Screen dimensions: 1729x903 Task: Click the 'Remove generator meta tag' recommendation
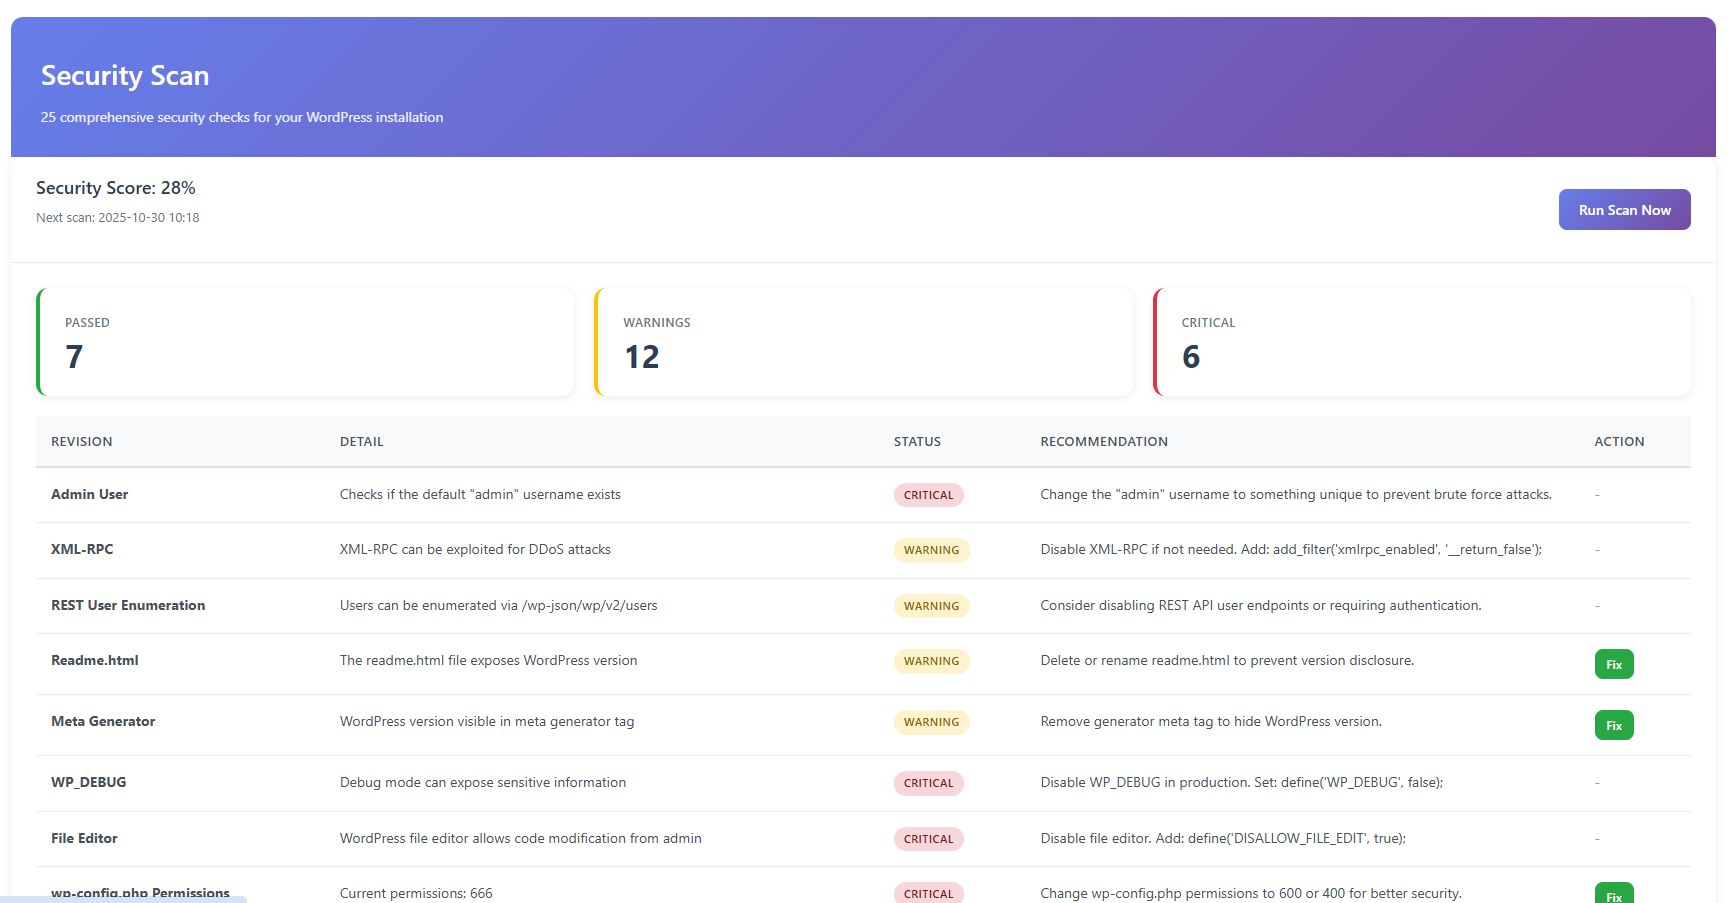(1211, 721)
